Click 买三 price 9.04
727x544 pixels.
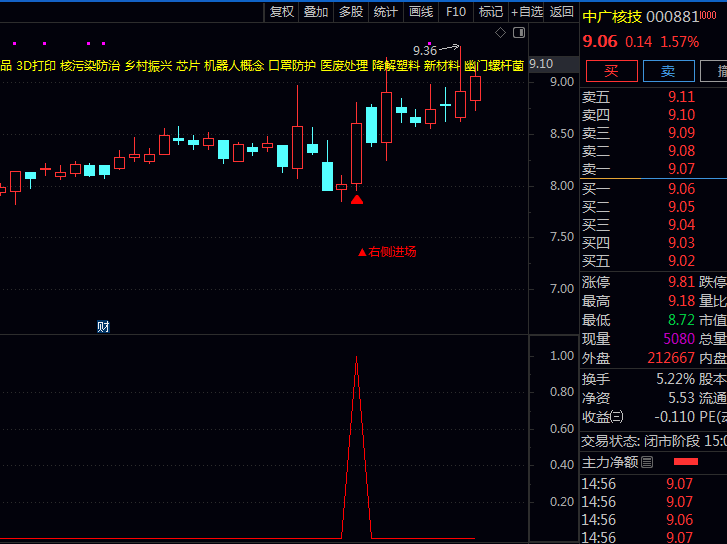pos(682,225)
